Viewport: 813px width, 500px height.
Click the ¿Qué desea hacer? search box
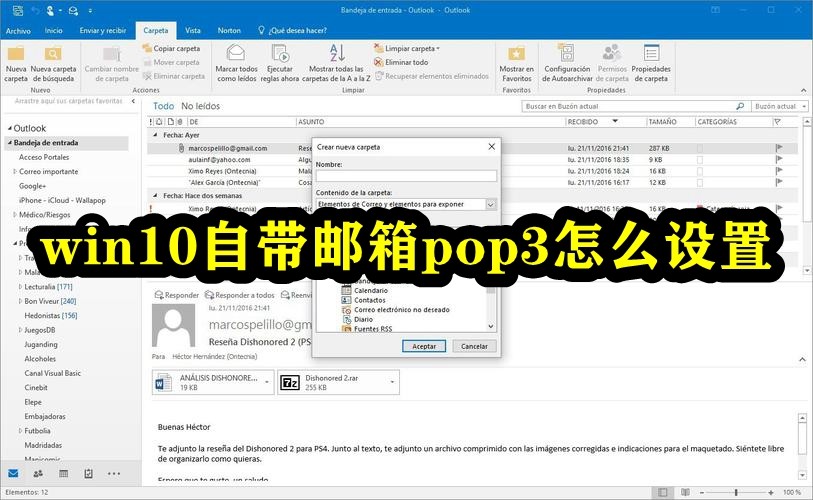click(293, 31)
